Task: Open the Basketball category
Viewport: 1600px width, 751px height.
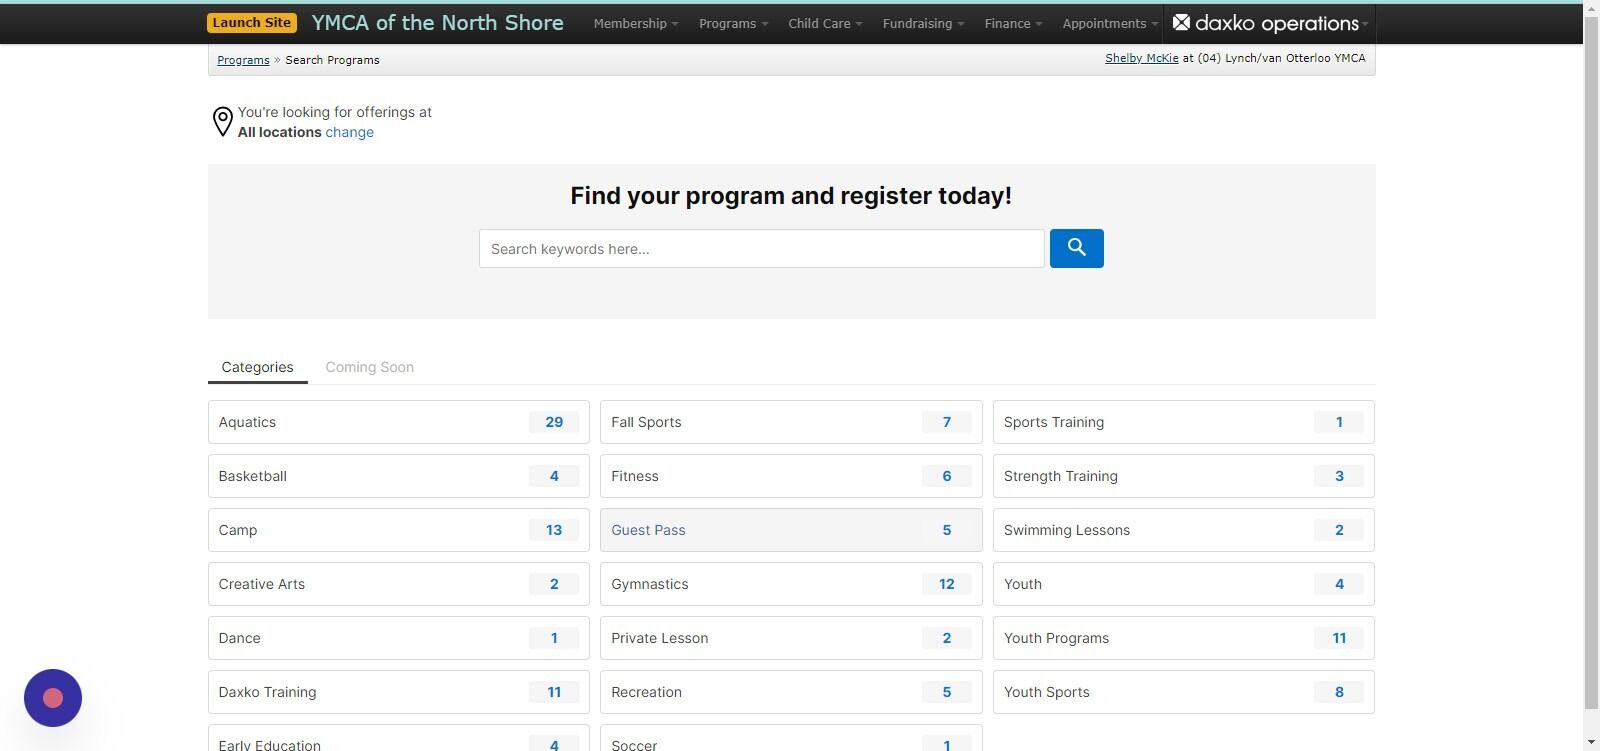Action: [x=399, y=476]
